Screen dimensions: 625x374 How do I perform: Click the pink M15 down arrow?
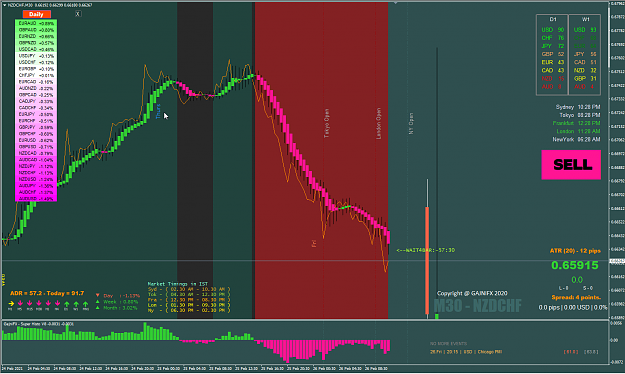[x=29, y=304]
